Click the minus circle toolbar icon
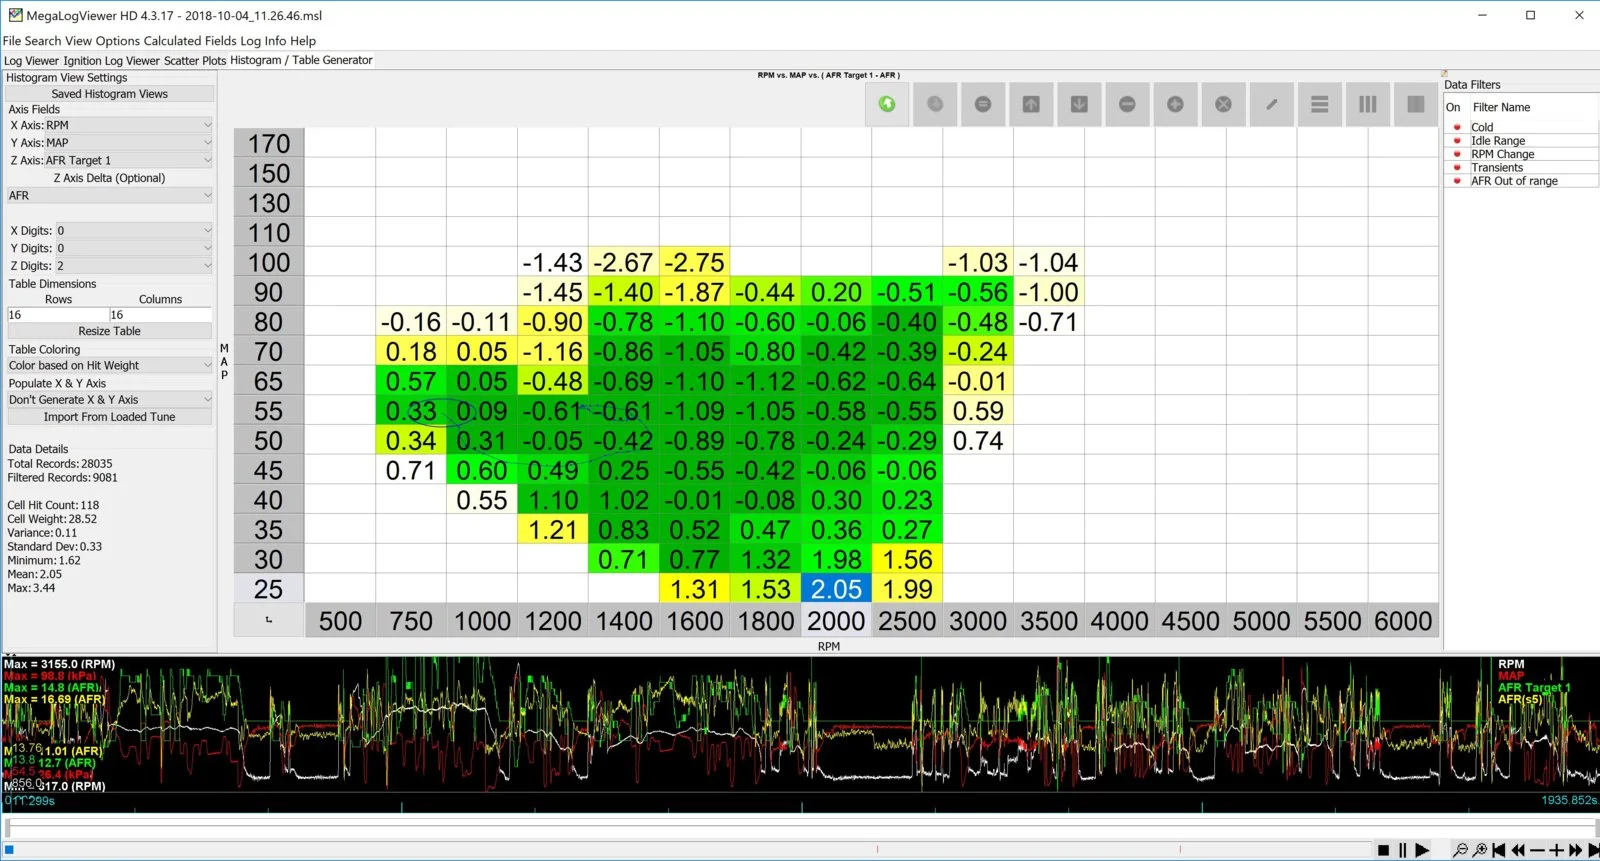Viewport: 1600px width, 861px height. tap(1127, 104)
